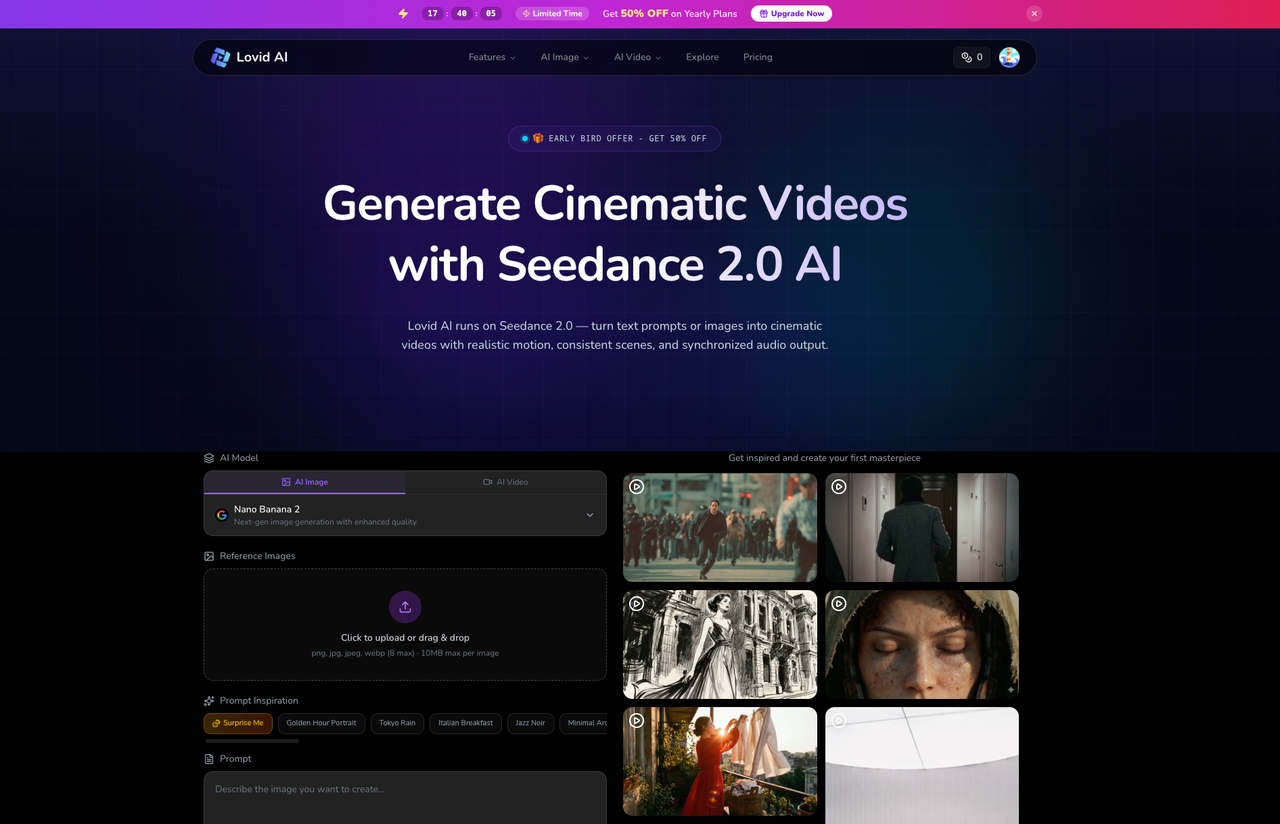Click the Upgrade Now button
1280x824 pixels.
click(x=791, y=14)
